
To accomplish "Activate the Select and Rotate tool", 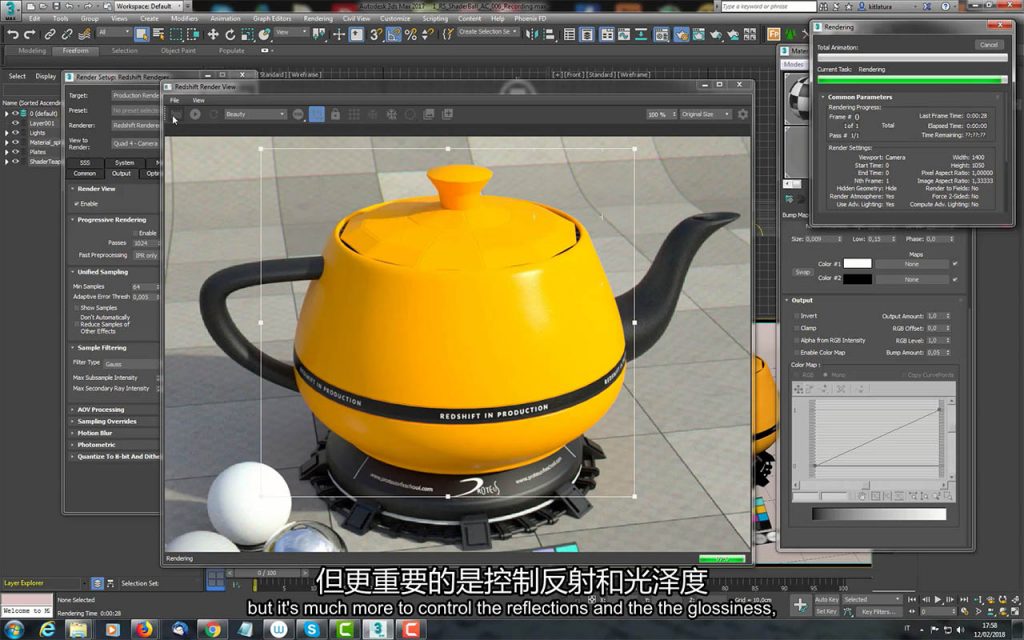I will 230,34.
